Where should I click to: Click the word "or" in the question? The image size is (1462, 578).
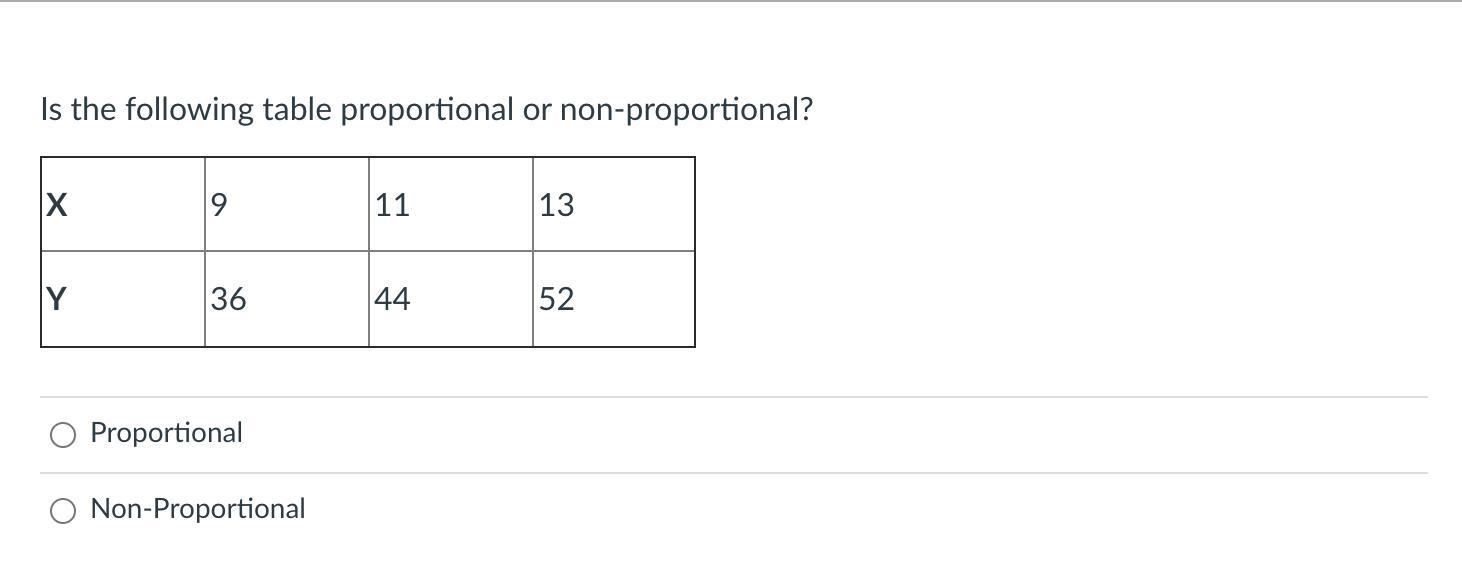pyautogui.click(x=537, y=110)
